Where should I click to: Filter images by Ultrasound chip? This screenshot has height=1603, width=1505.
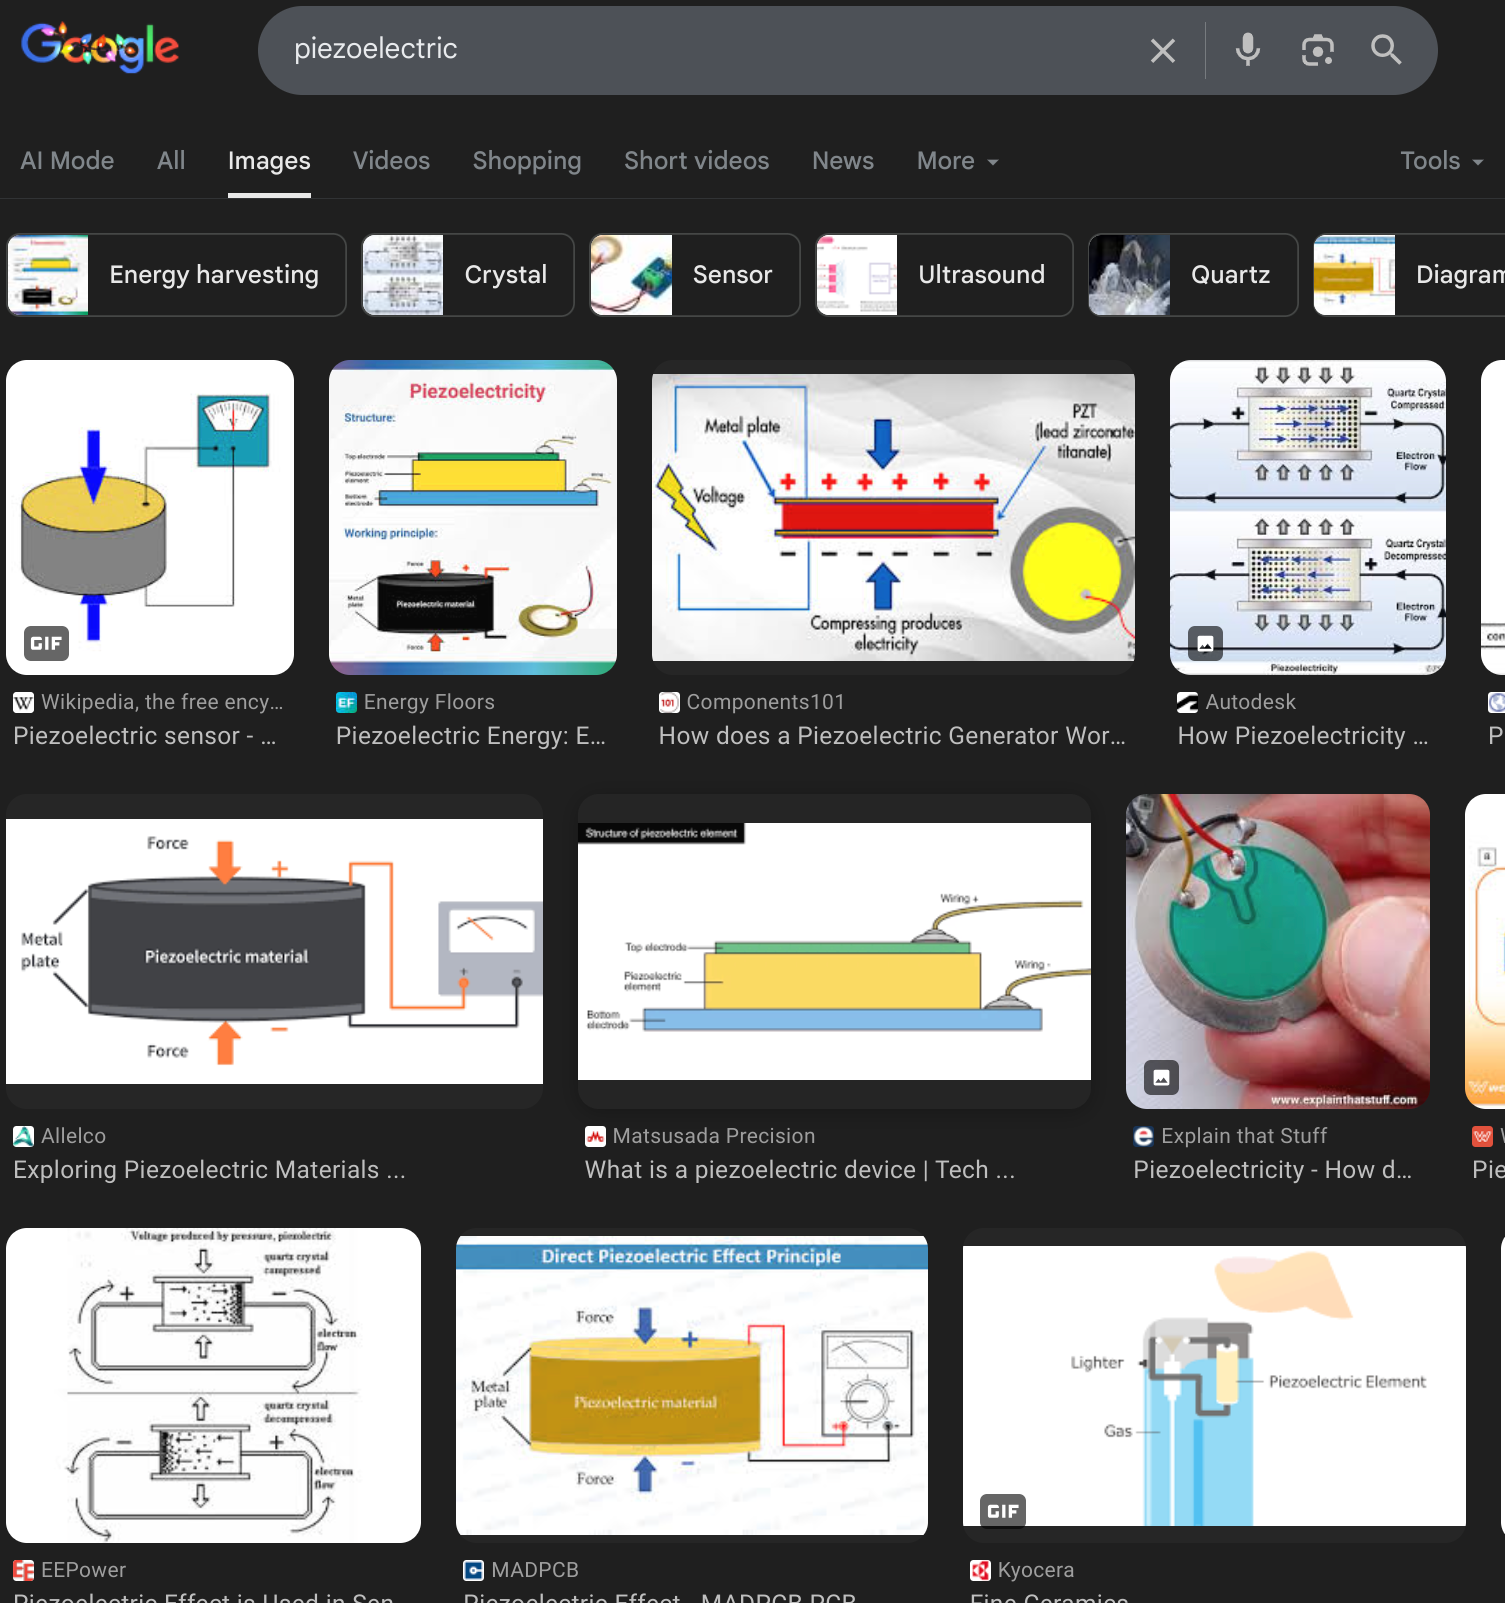[945, 275]
